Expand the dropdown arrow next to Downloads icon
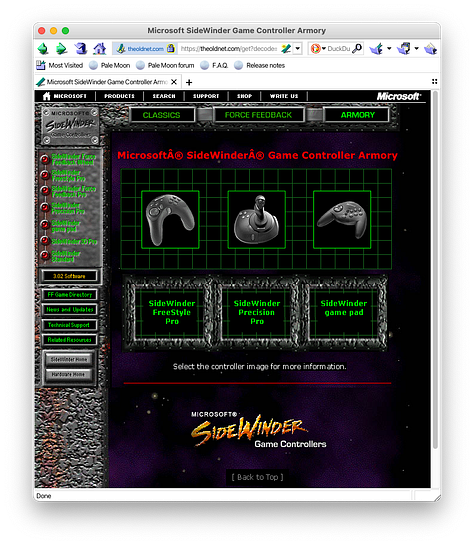 pyautogui.click(x=389, y=49)
